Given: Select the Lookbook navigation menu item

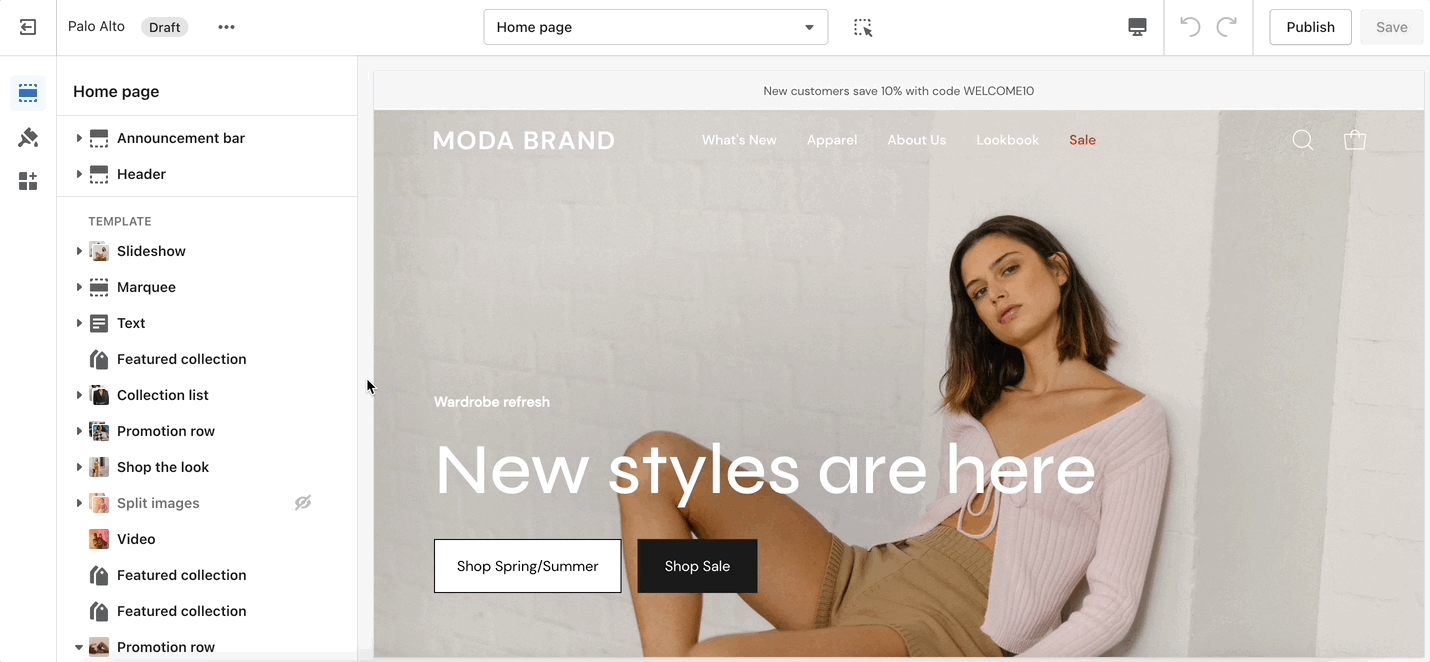Looking at the screenshot, I should click(x=1007, y=140).
